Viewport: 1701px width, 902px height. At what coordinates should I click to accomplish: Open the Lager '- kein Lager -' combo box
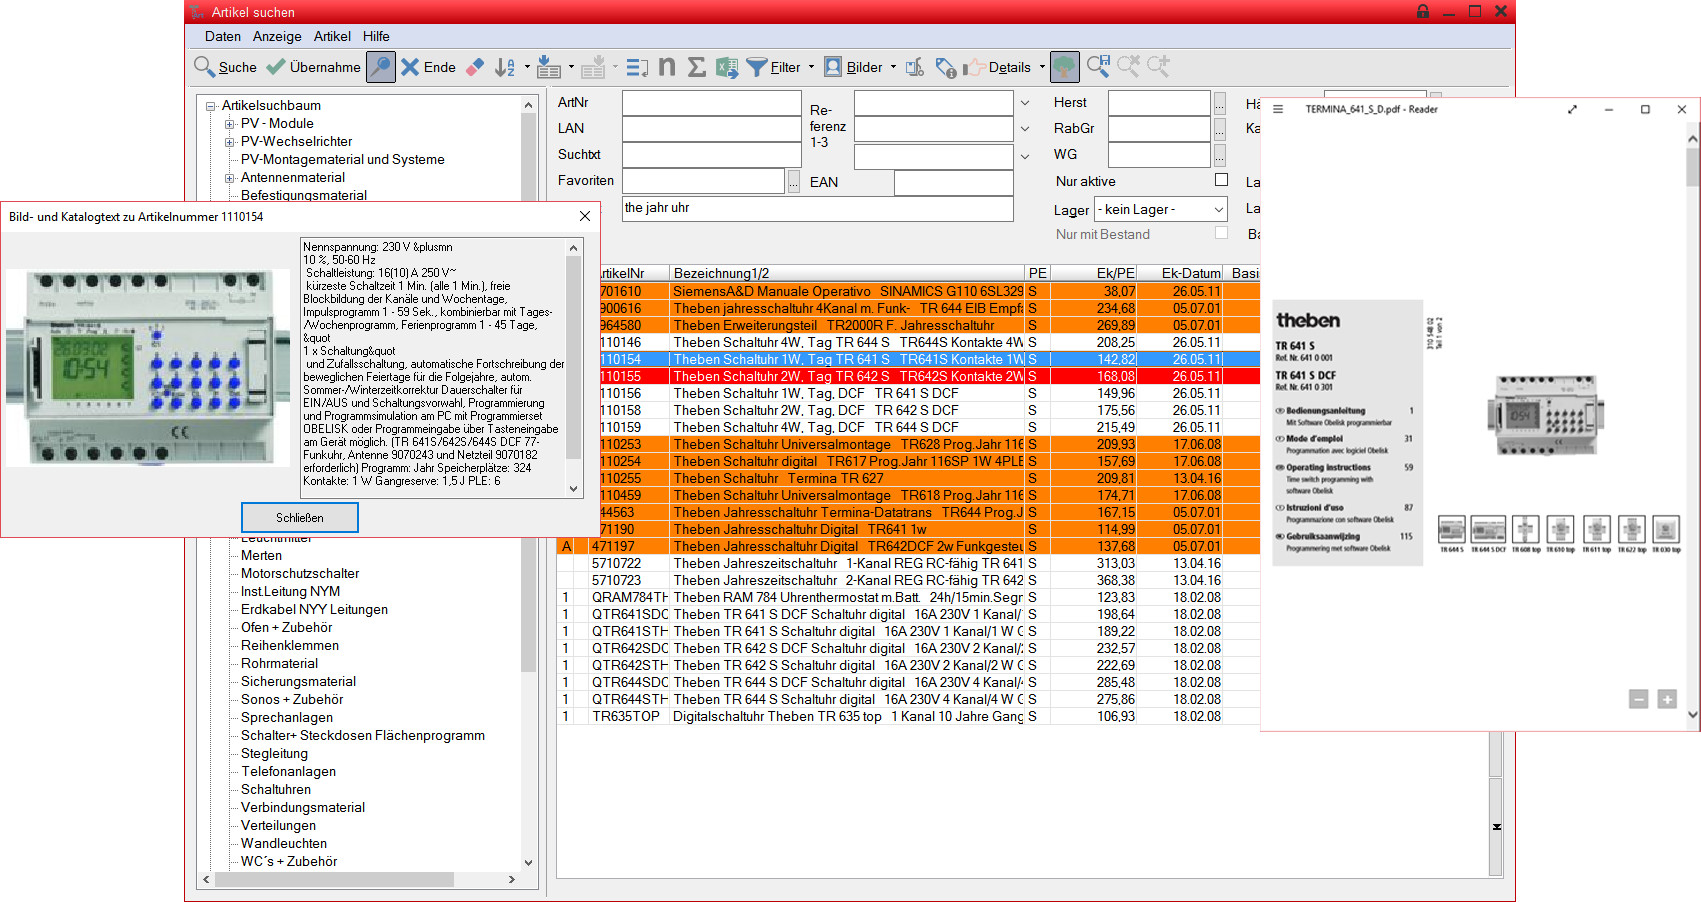click(1161, 209)
